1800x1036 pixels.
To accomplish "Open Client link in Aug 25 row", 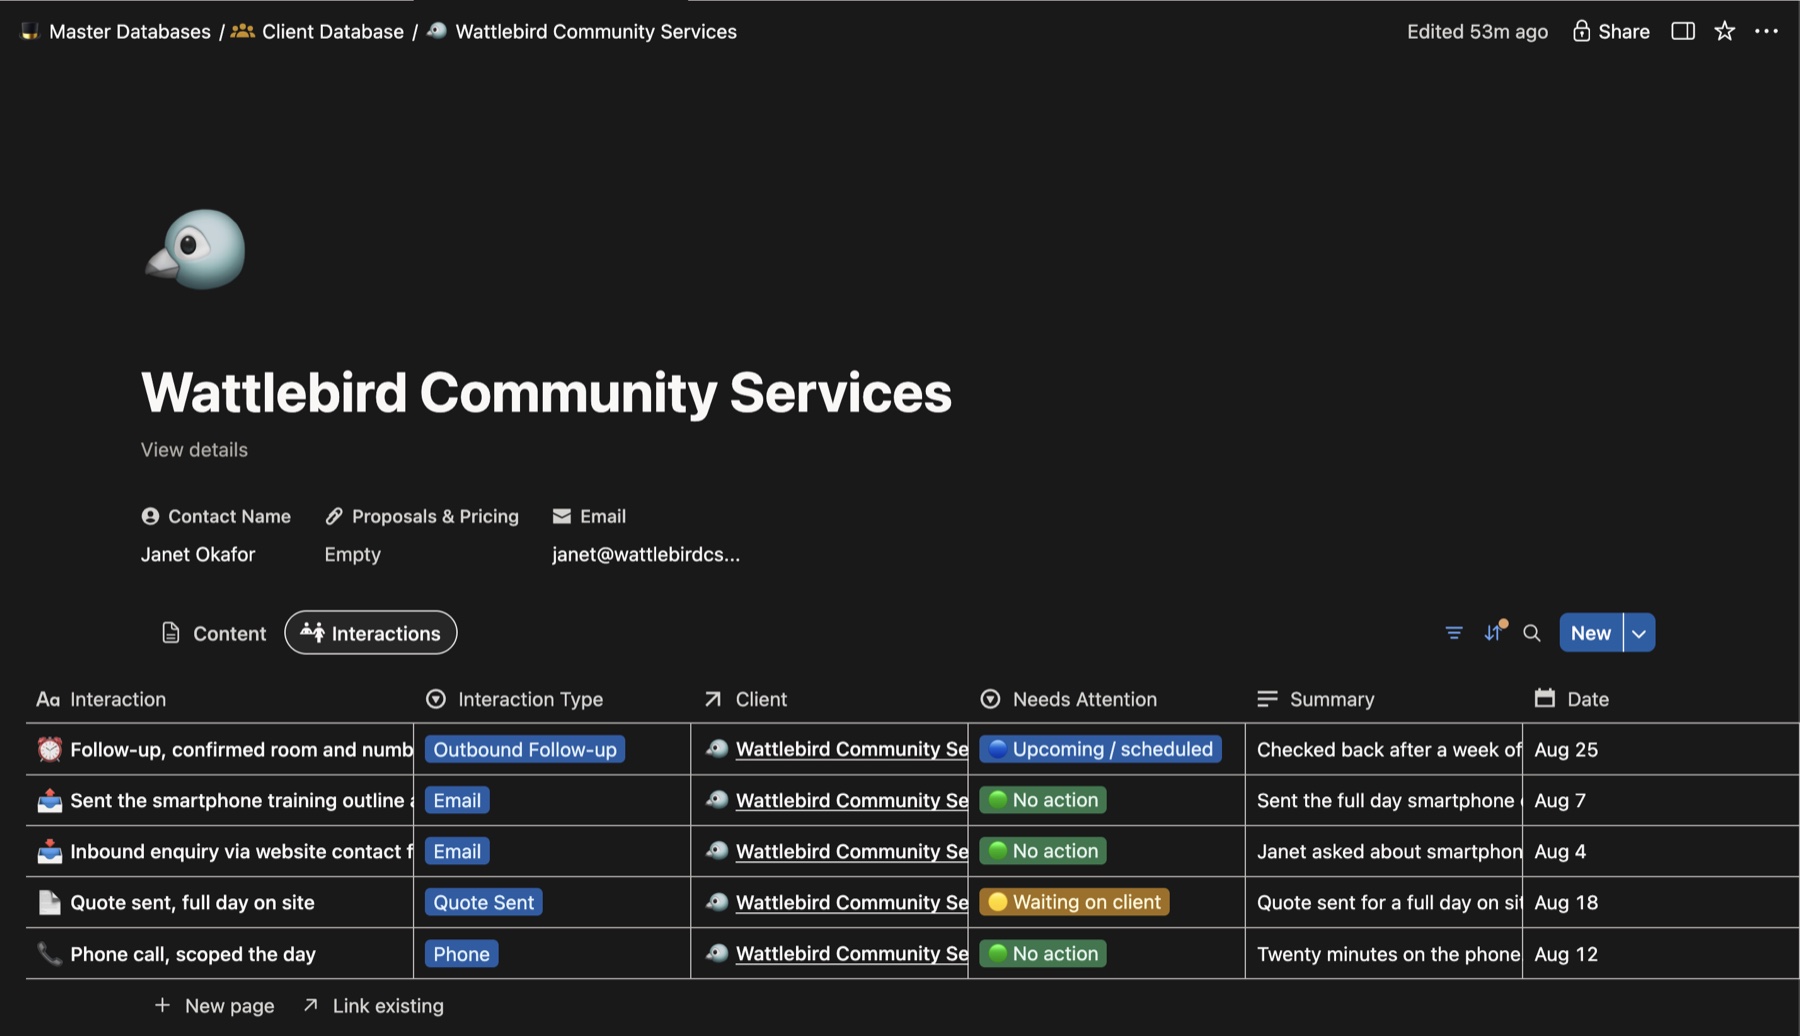I will (852, 749).
